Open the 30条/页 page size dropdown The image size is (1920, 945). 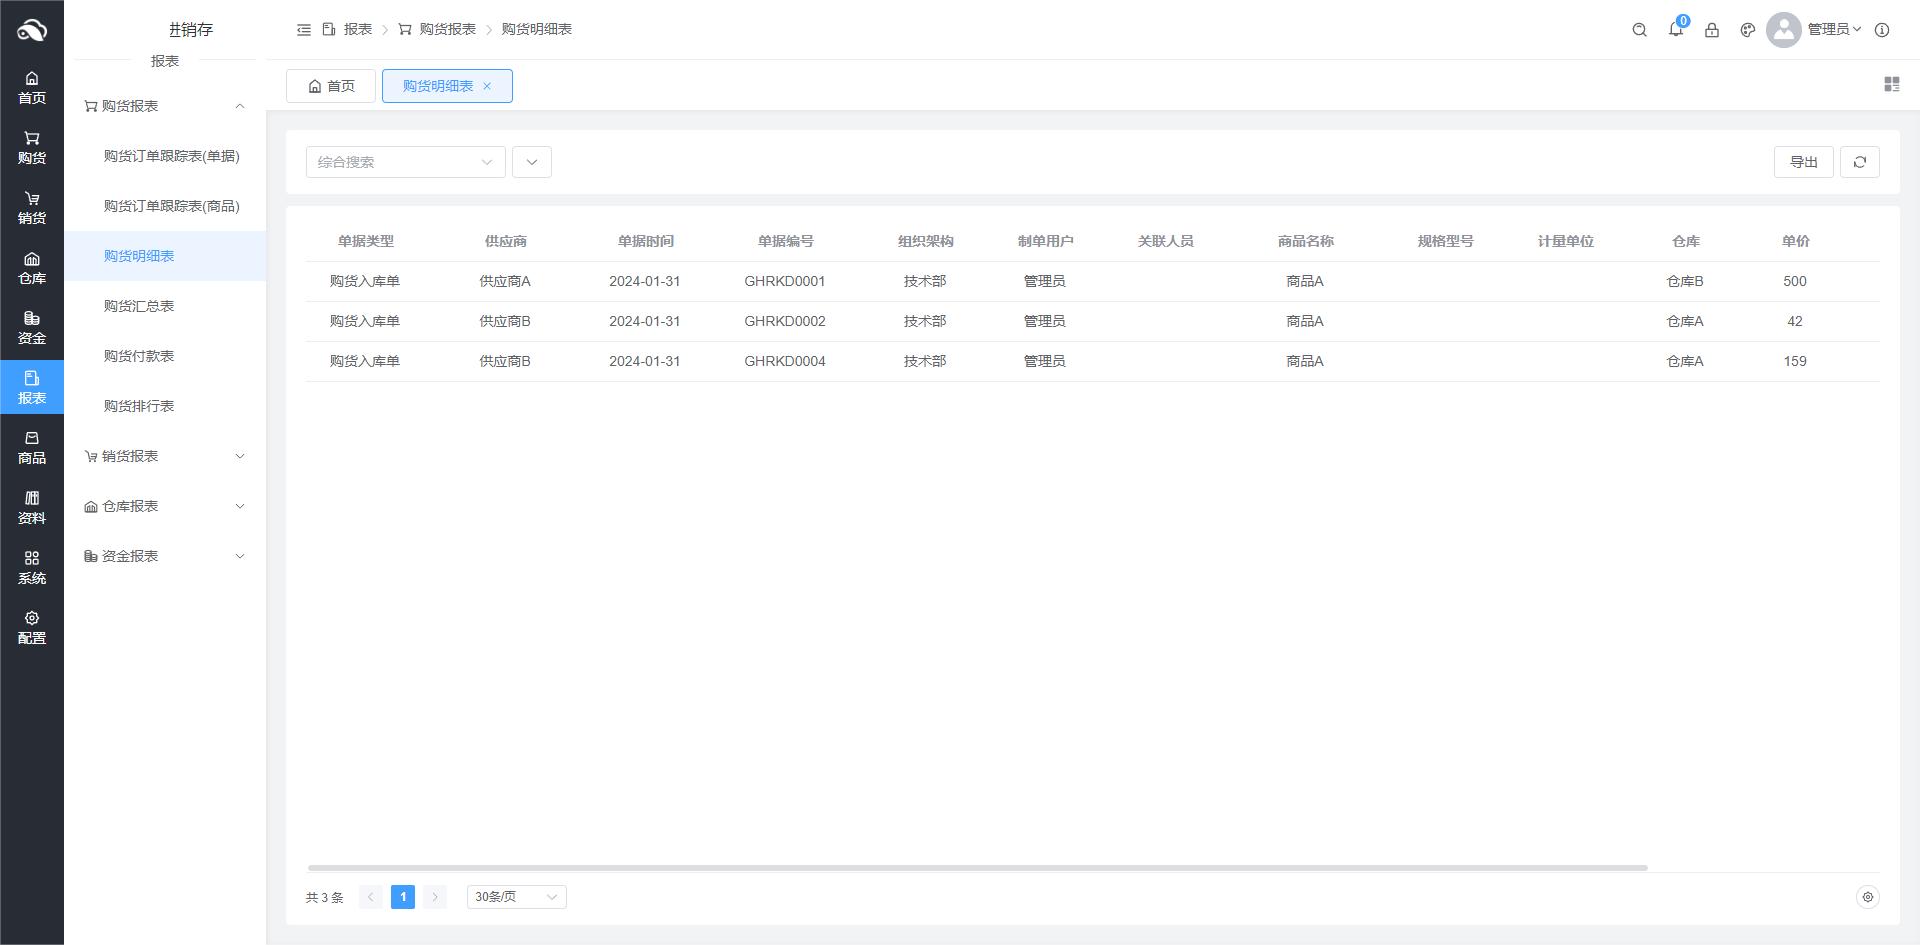coord(516,897)
